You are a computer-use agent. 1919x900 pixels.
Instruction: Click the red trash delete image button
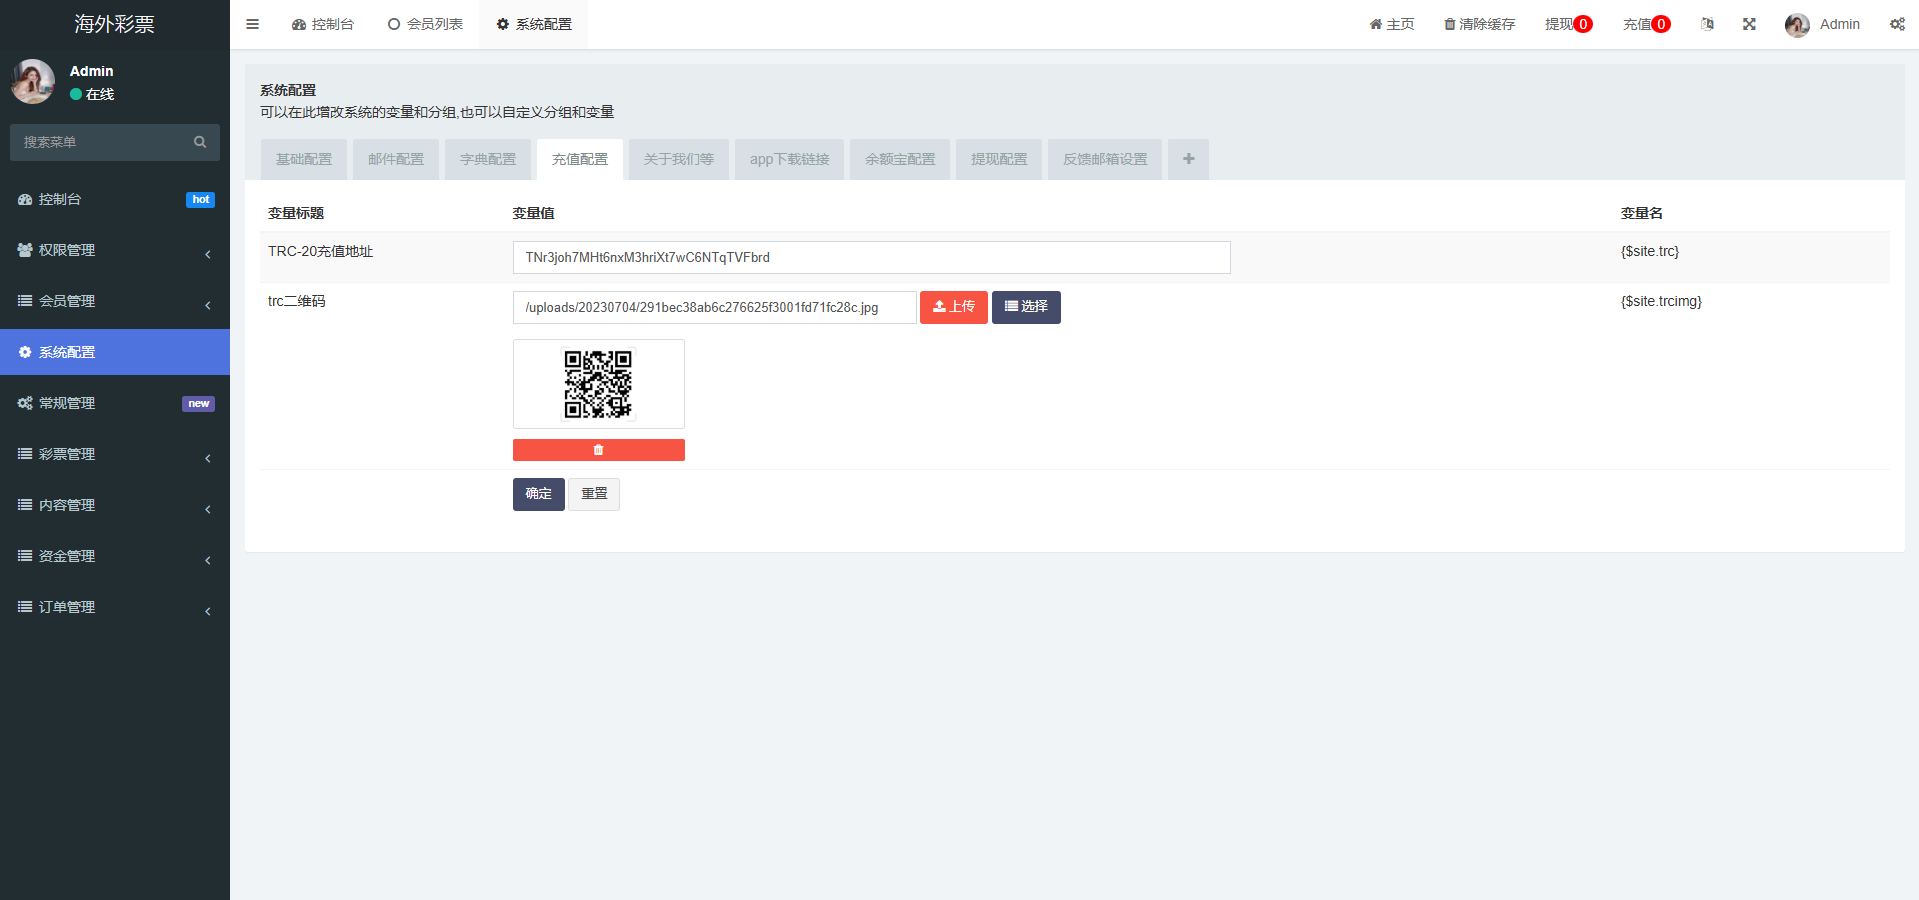point(598,450)
